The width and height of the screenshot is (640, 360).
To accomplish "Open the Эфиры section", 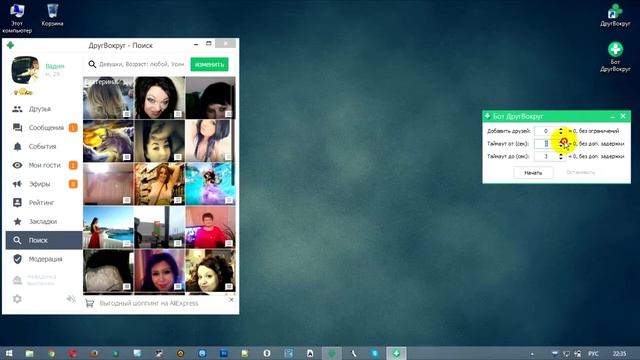I will 44,184.
